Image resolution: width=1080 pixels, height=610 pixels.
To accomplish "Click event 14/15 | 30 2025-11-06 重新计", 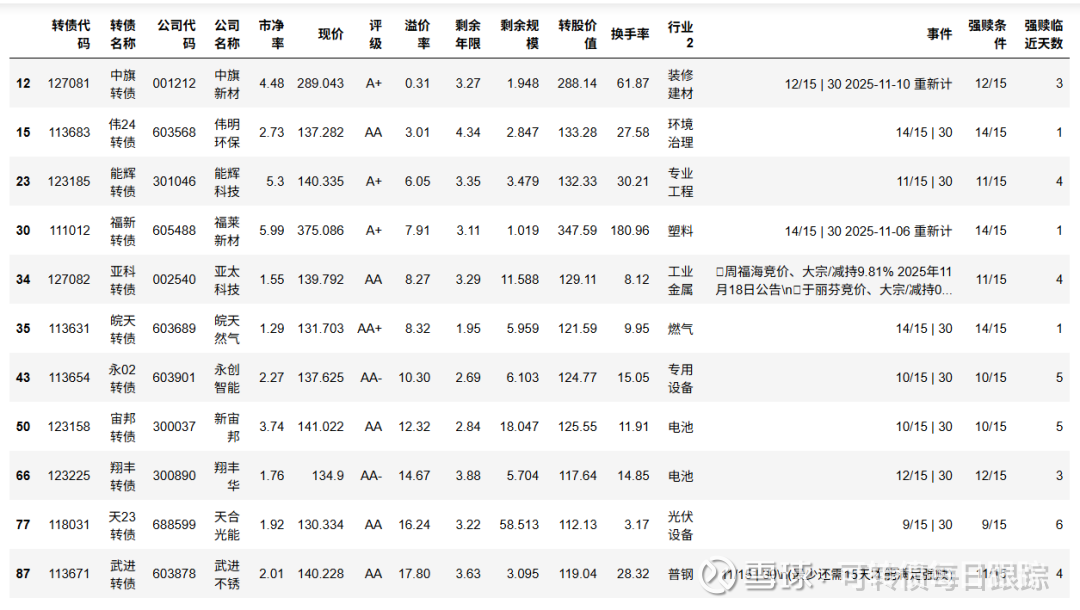I will [868, 231].
